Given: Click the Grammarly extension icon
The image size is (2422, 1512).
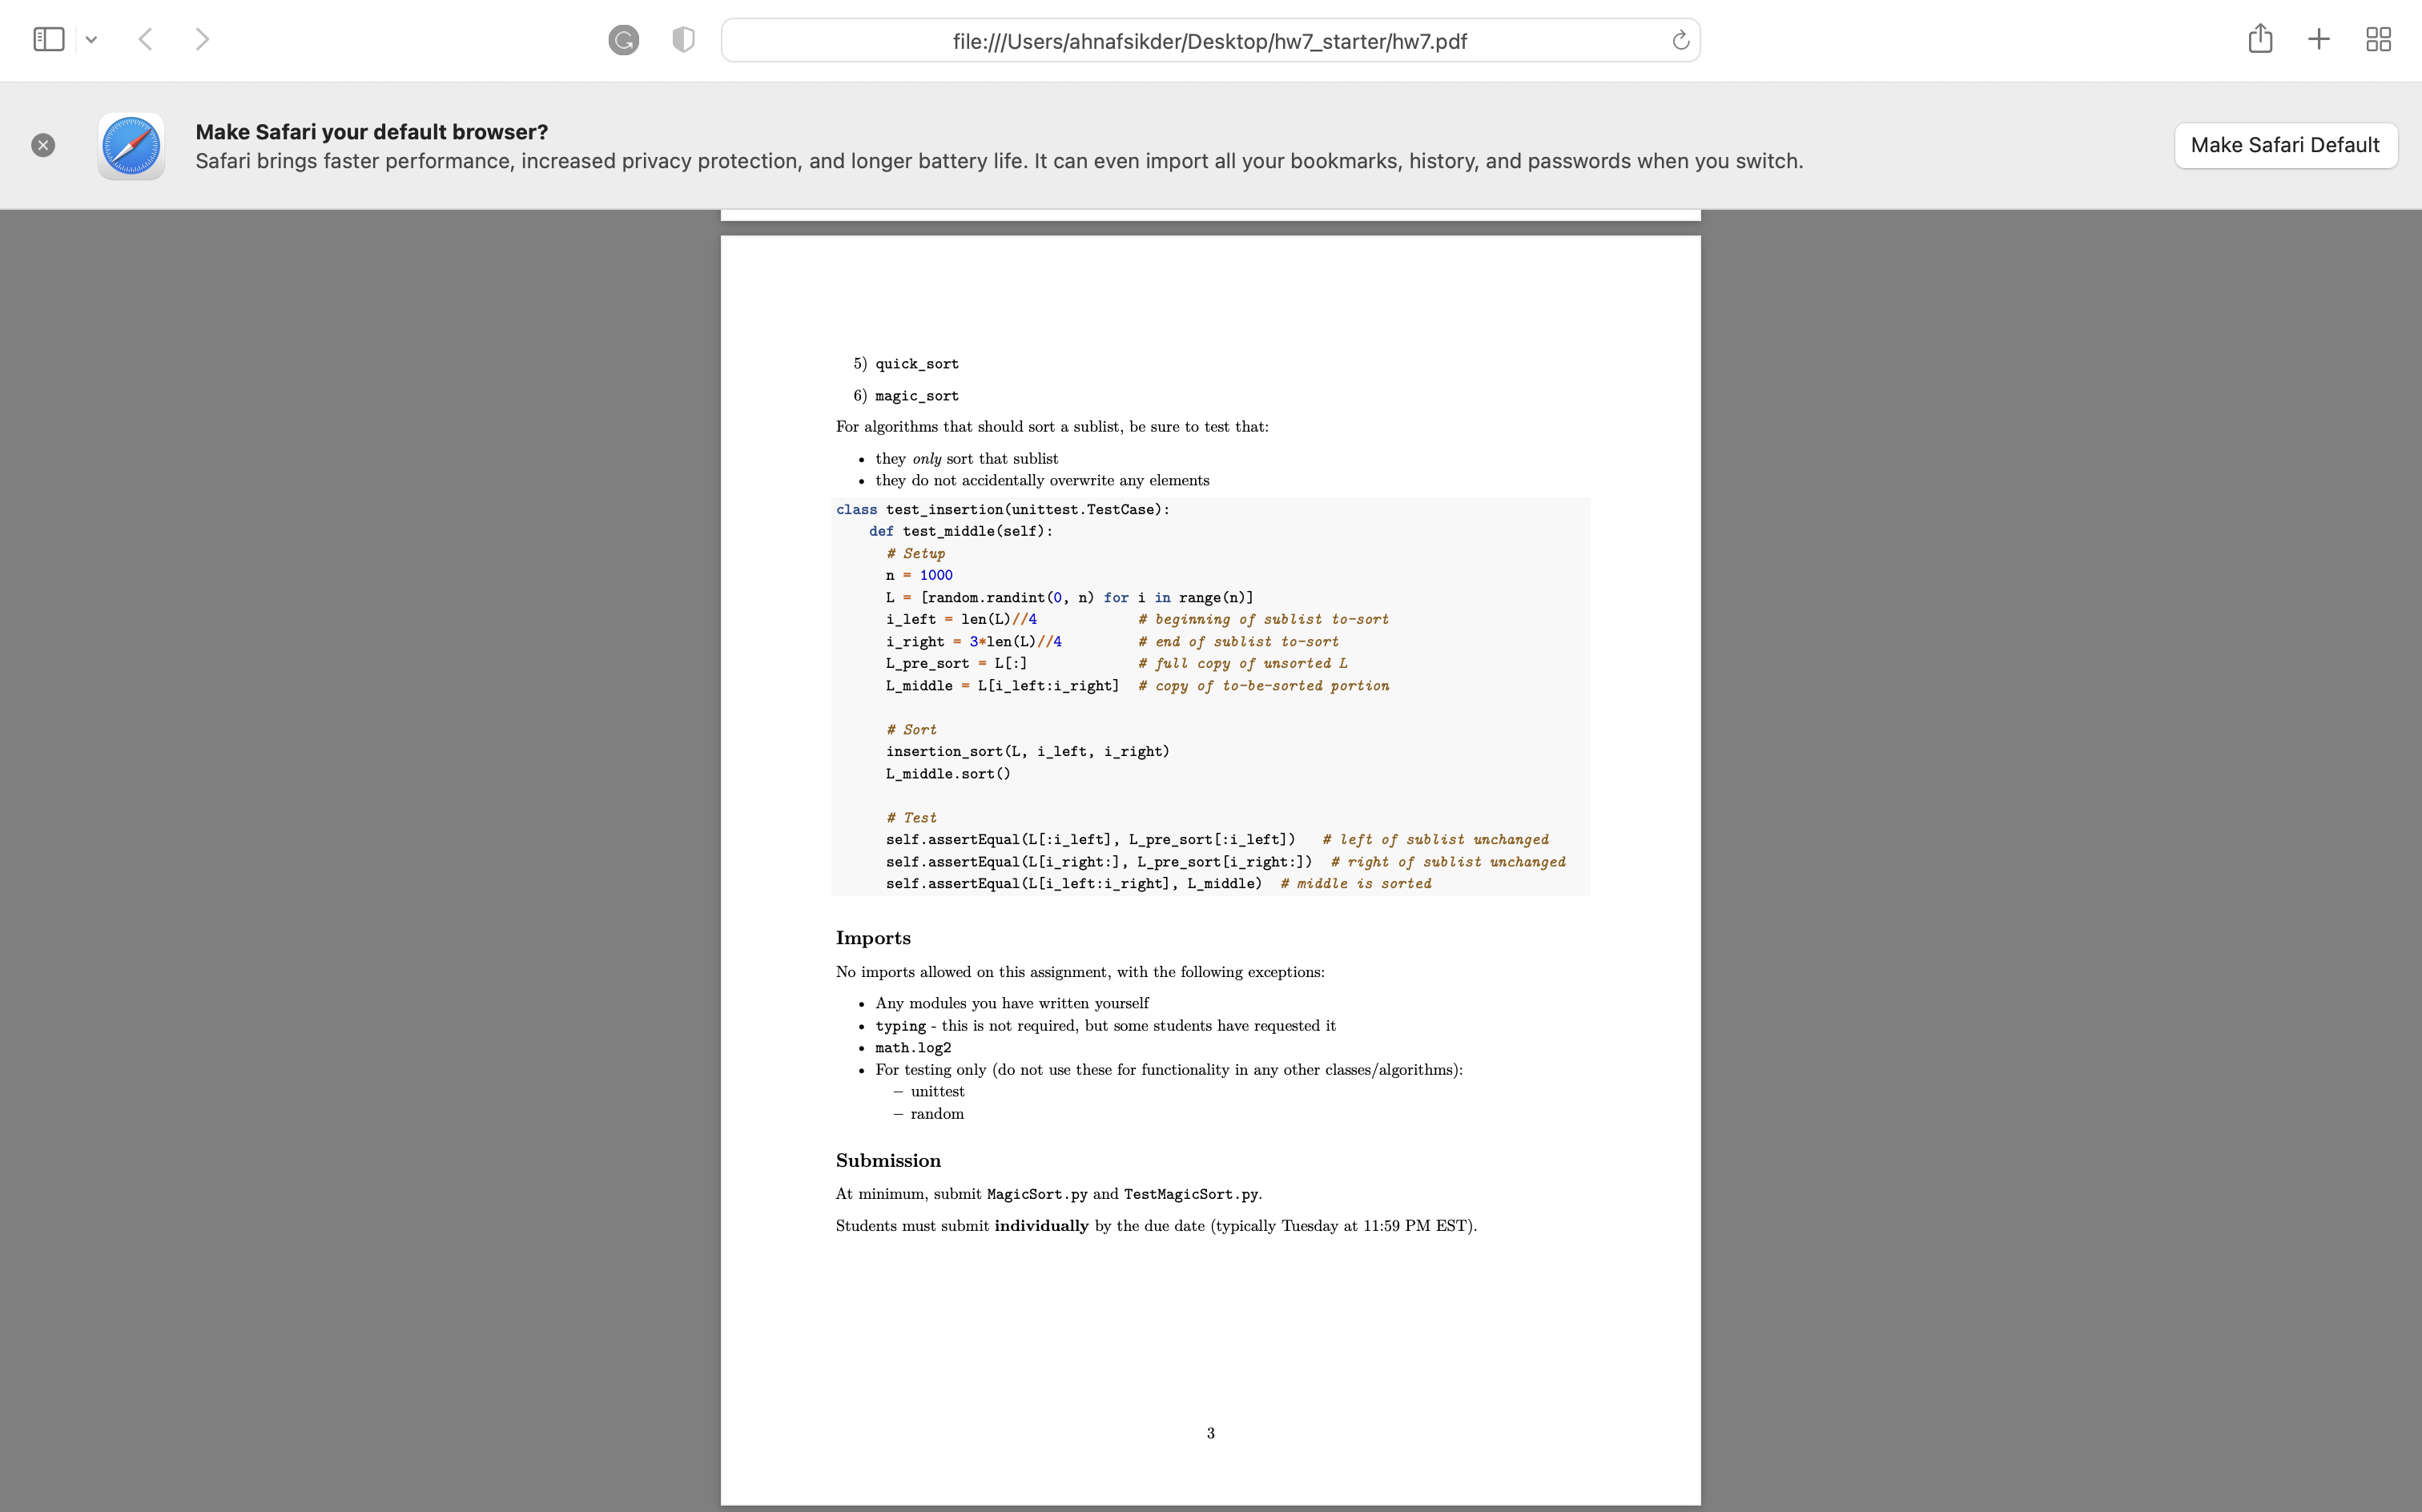Looking at the screenshot, I should coord(624,40).
